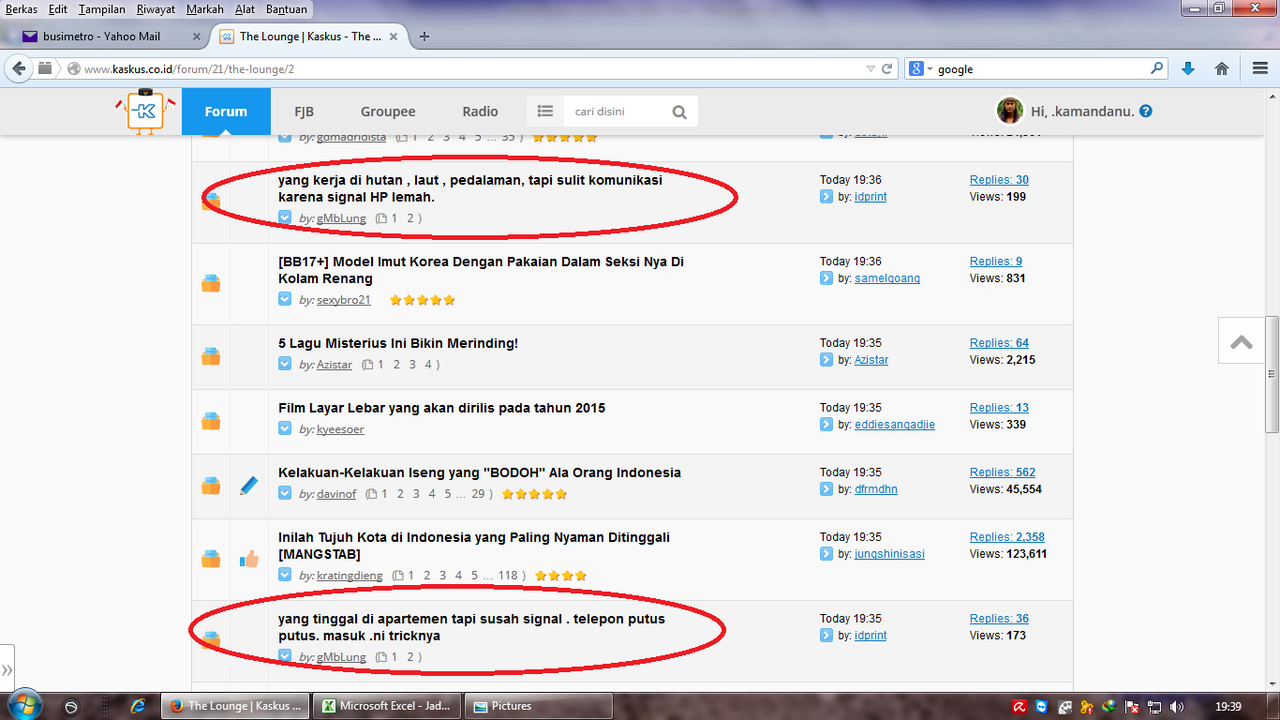Expand preview arrow for 5 Lagu Misterius thread
Image resolution: width=1280 pixels, height=720 pixels.
pos(285,365)
